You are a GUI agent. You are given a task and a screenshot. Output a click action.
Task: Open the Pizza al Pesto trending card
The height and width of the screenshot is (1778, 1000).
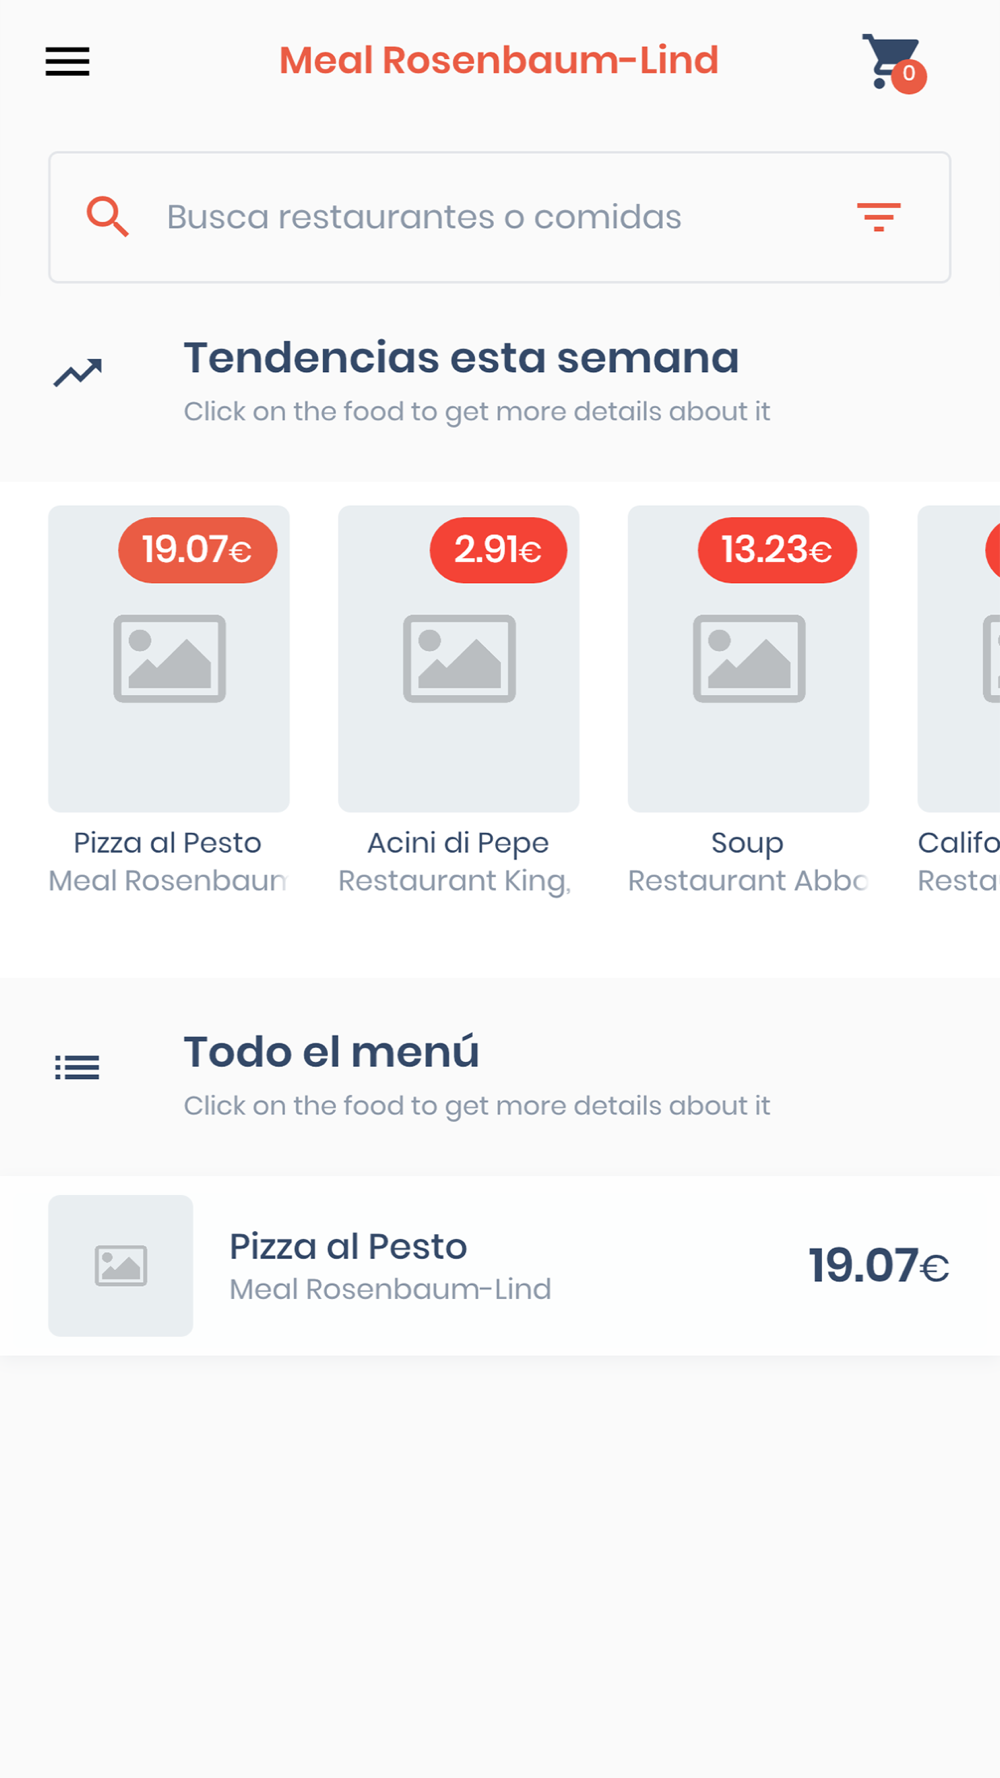coord(169,700)
